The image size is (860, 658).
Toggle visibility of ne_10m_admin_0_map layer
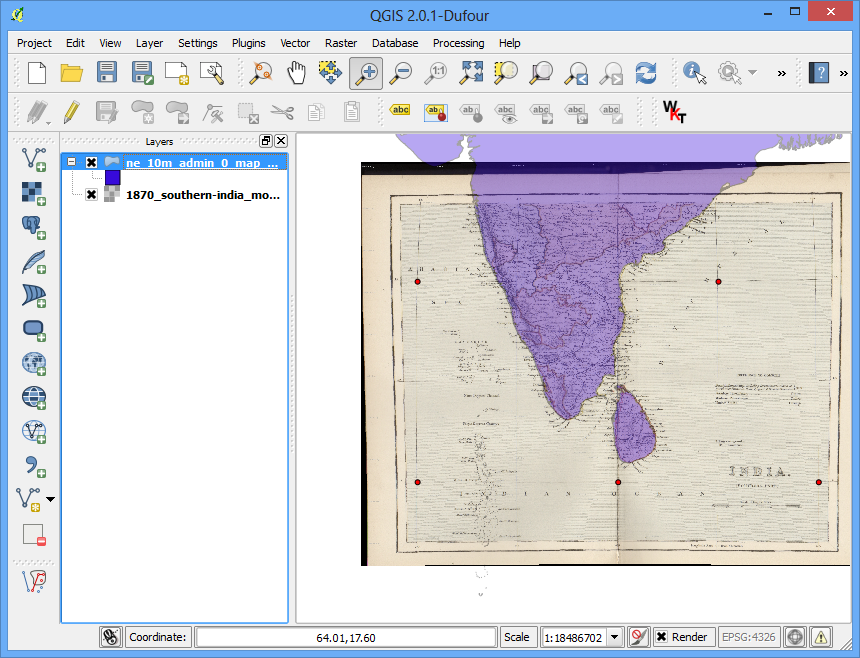92,162
